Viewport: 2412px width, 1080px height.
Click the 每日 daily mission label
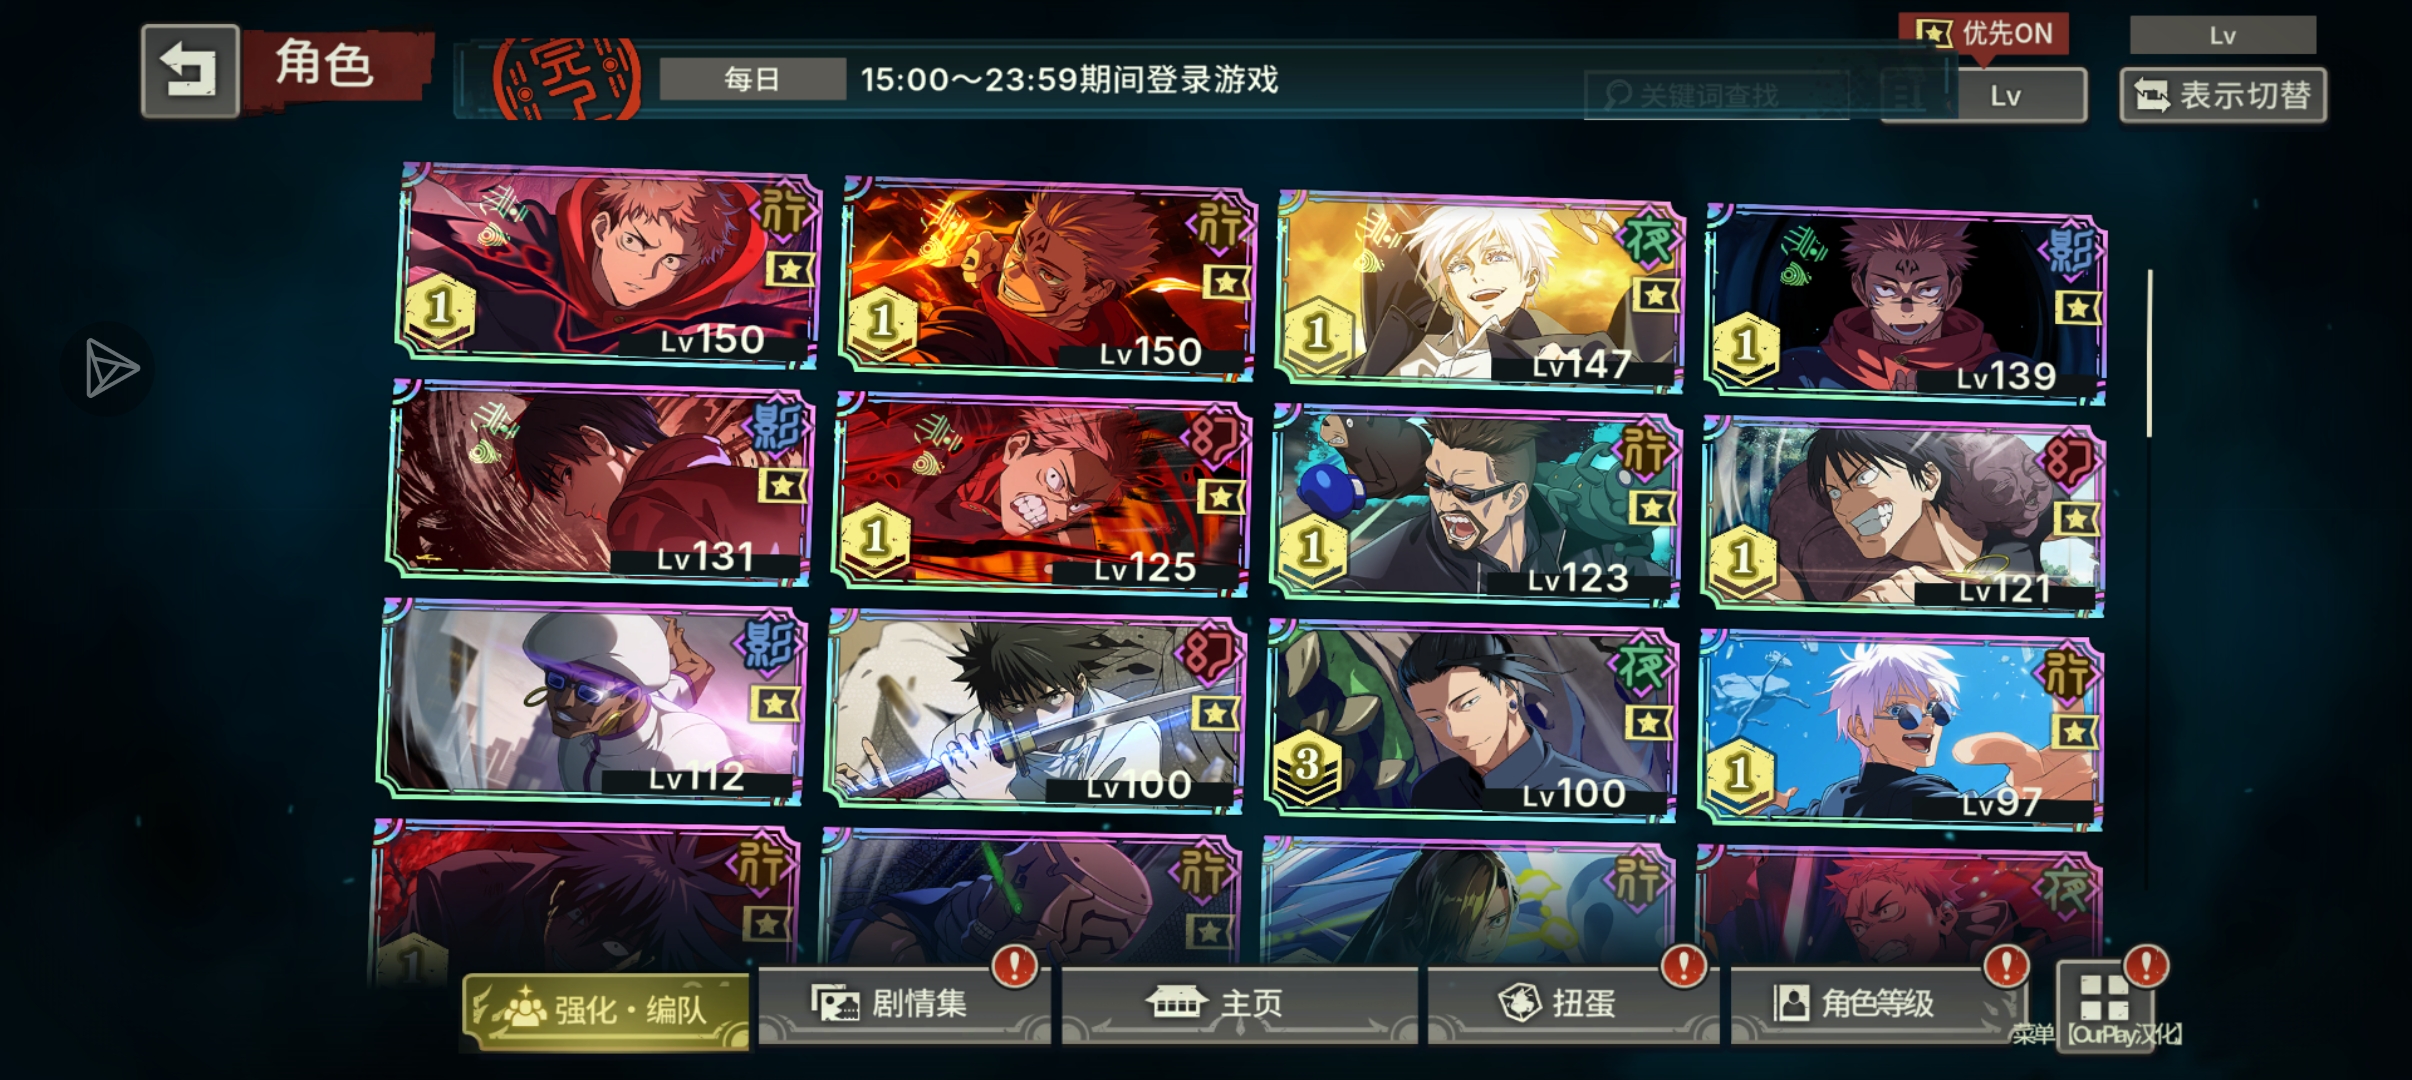(752, 79)
